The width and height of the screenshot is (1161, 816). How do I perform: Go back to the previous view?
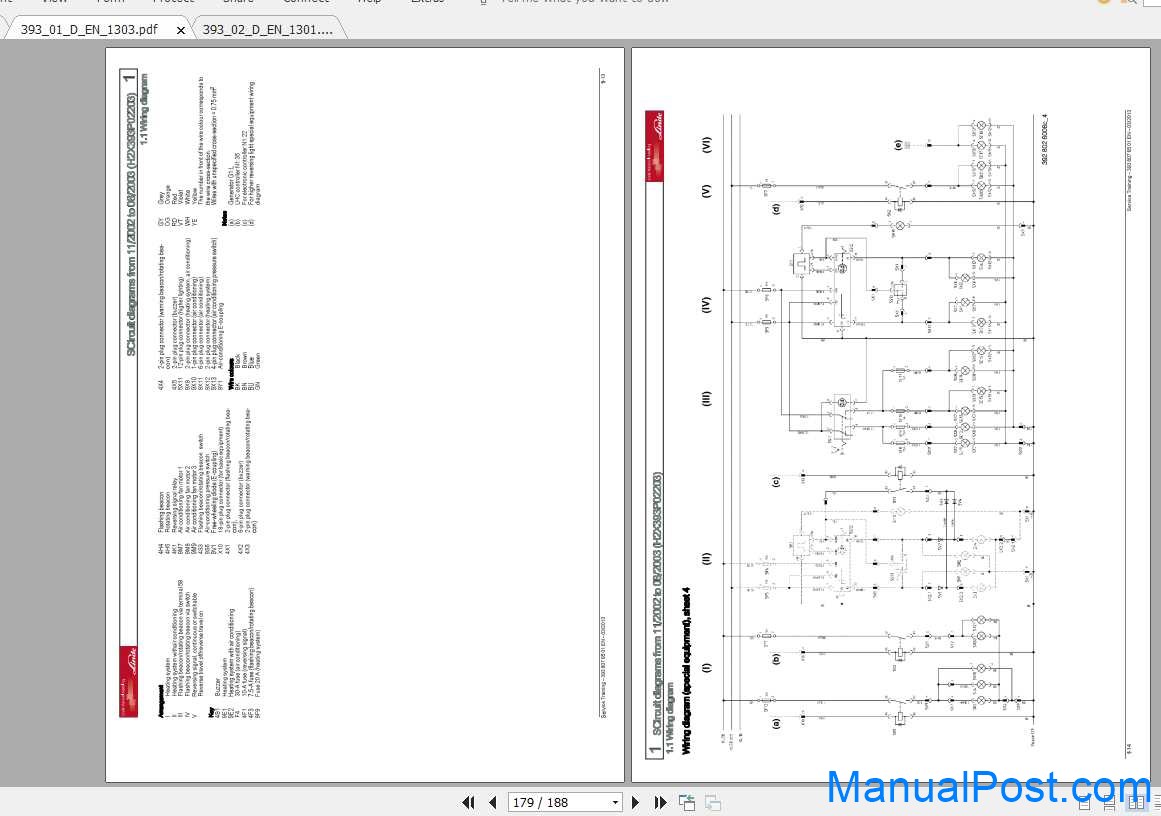pyautogui.click(x=686, y=803)
